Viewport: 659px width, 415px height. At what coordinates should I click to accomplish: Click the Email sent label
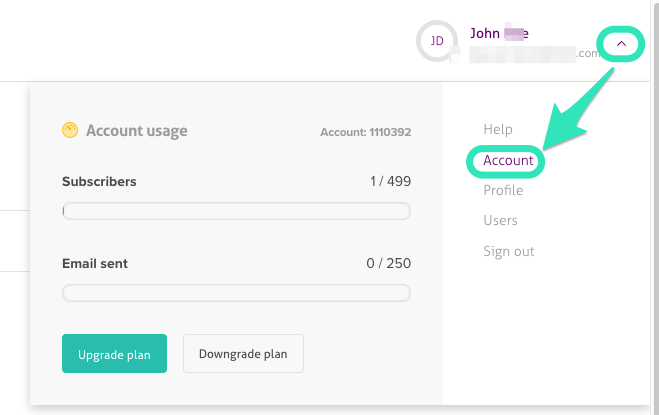click(x=95, y=264)
